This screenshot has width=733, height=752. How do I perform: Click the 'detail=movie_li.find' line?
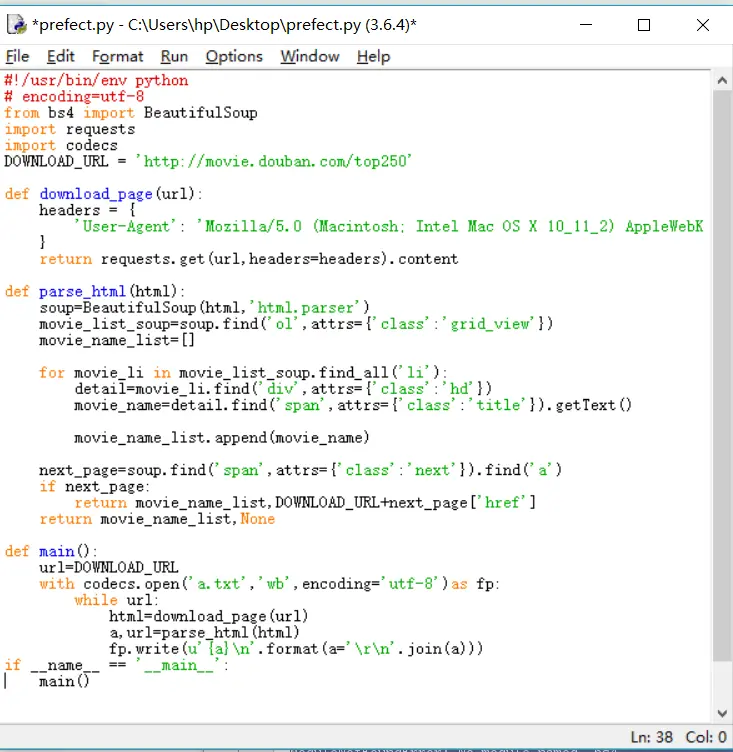coord(283,389)
